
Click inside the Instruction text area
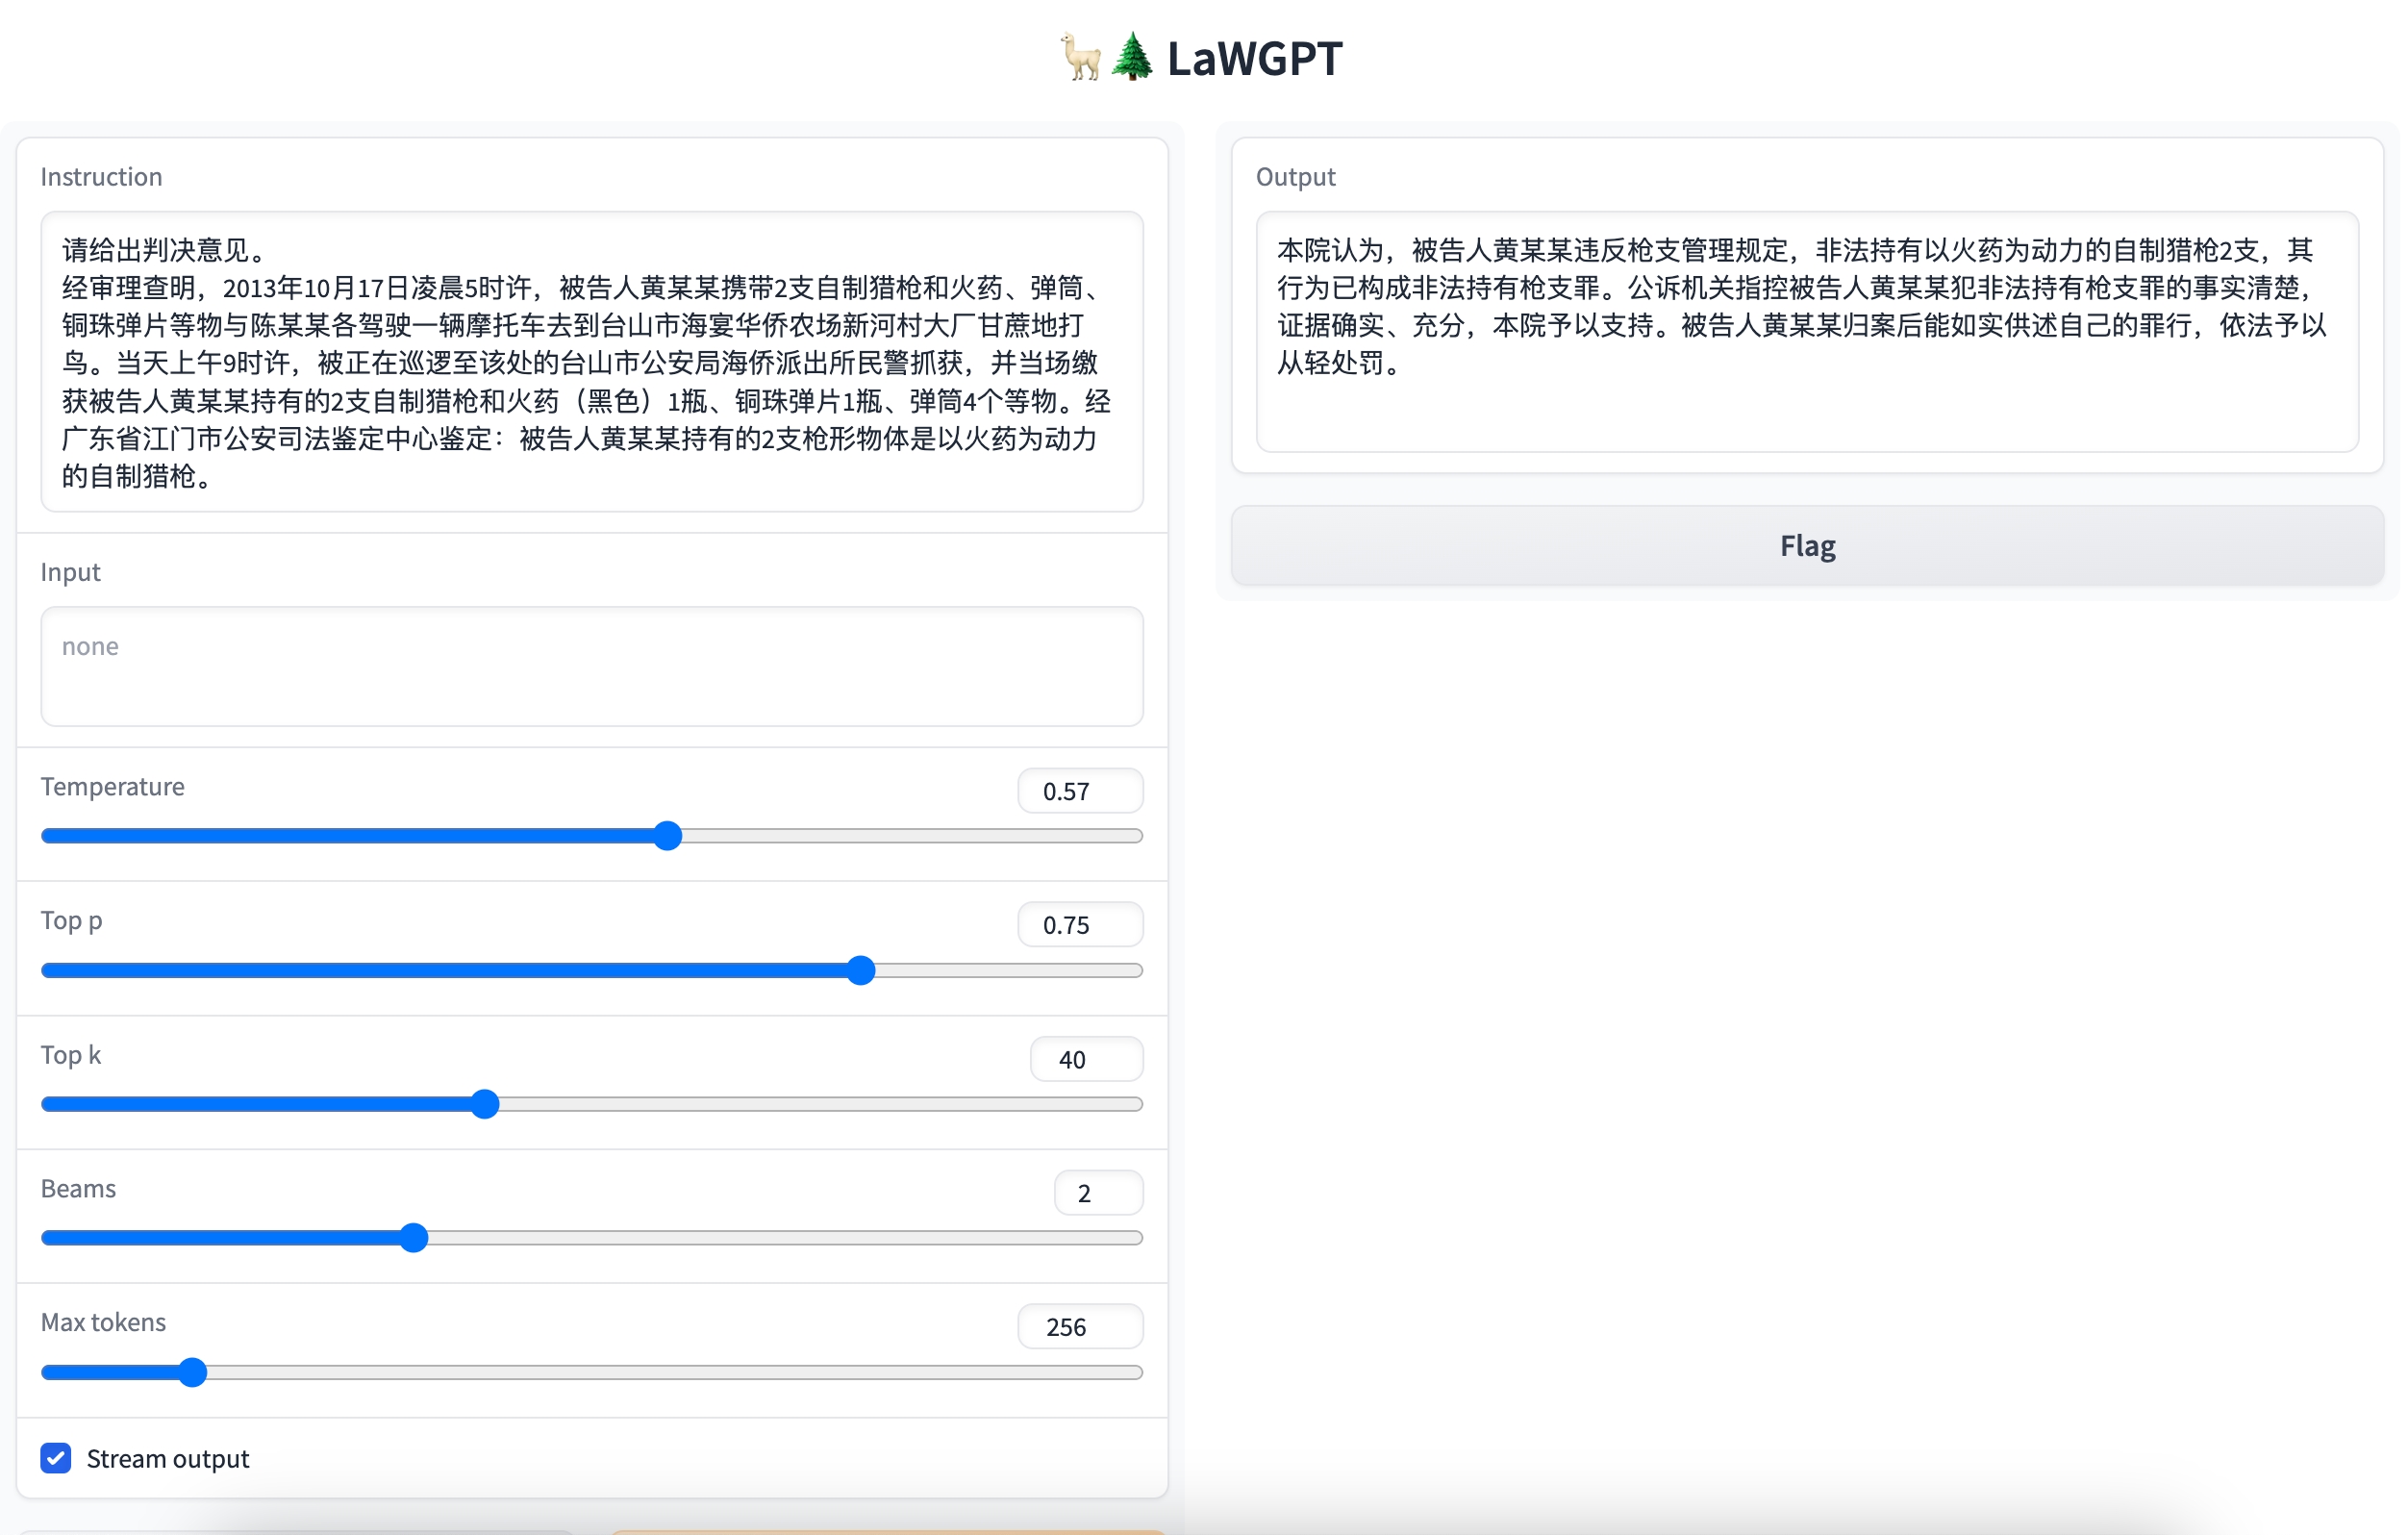point(591,361)
